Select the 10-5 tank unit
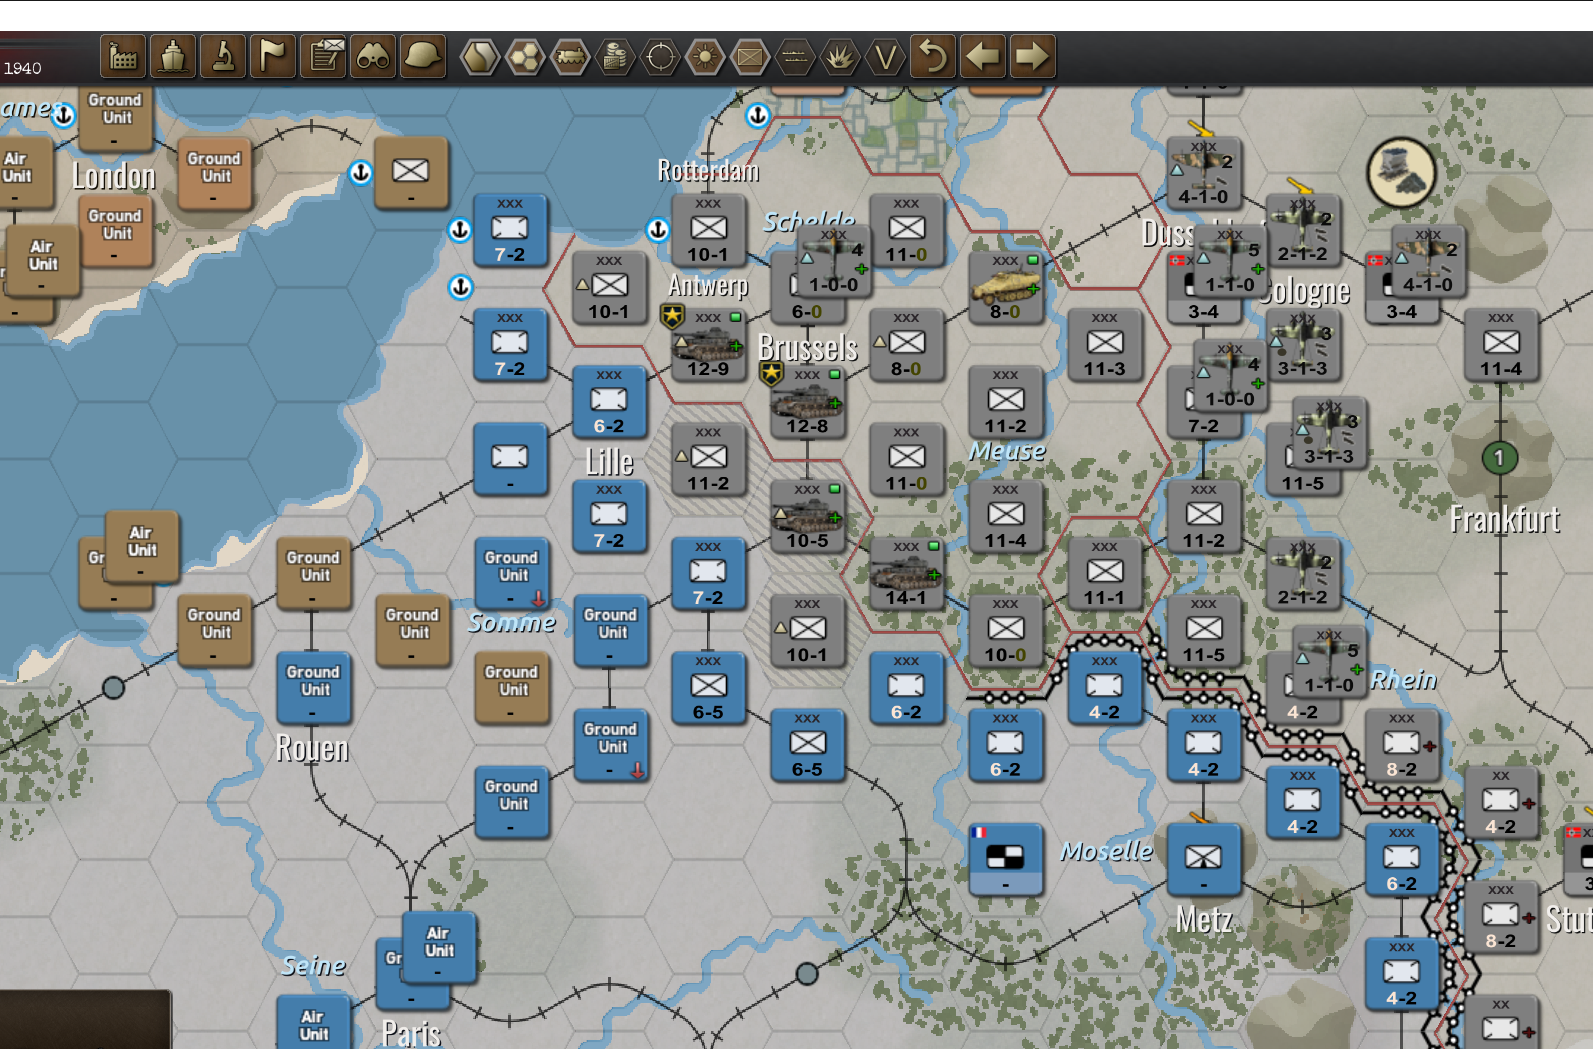Viewport: 1593px width, 1049px height. [x=807, y=518]
